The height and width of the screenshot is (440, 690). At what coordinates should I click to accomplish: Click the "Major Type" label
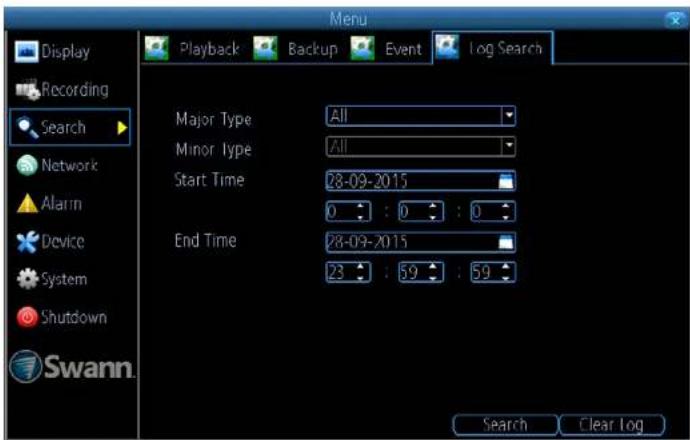click(213, 120)
